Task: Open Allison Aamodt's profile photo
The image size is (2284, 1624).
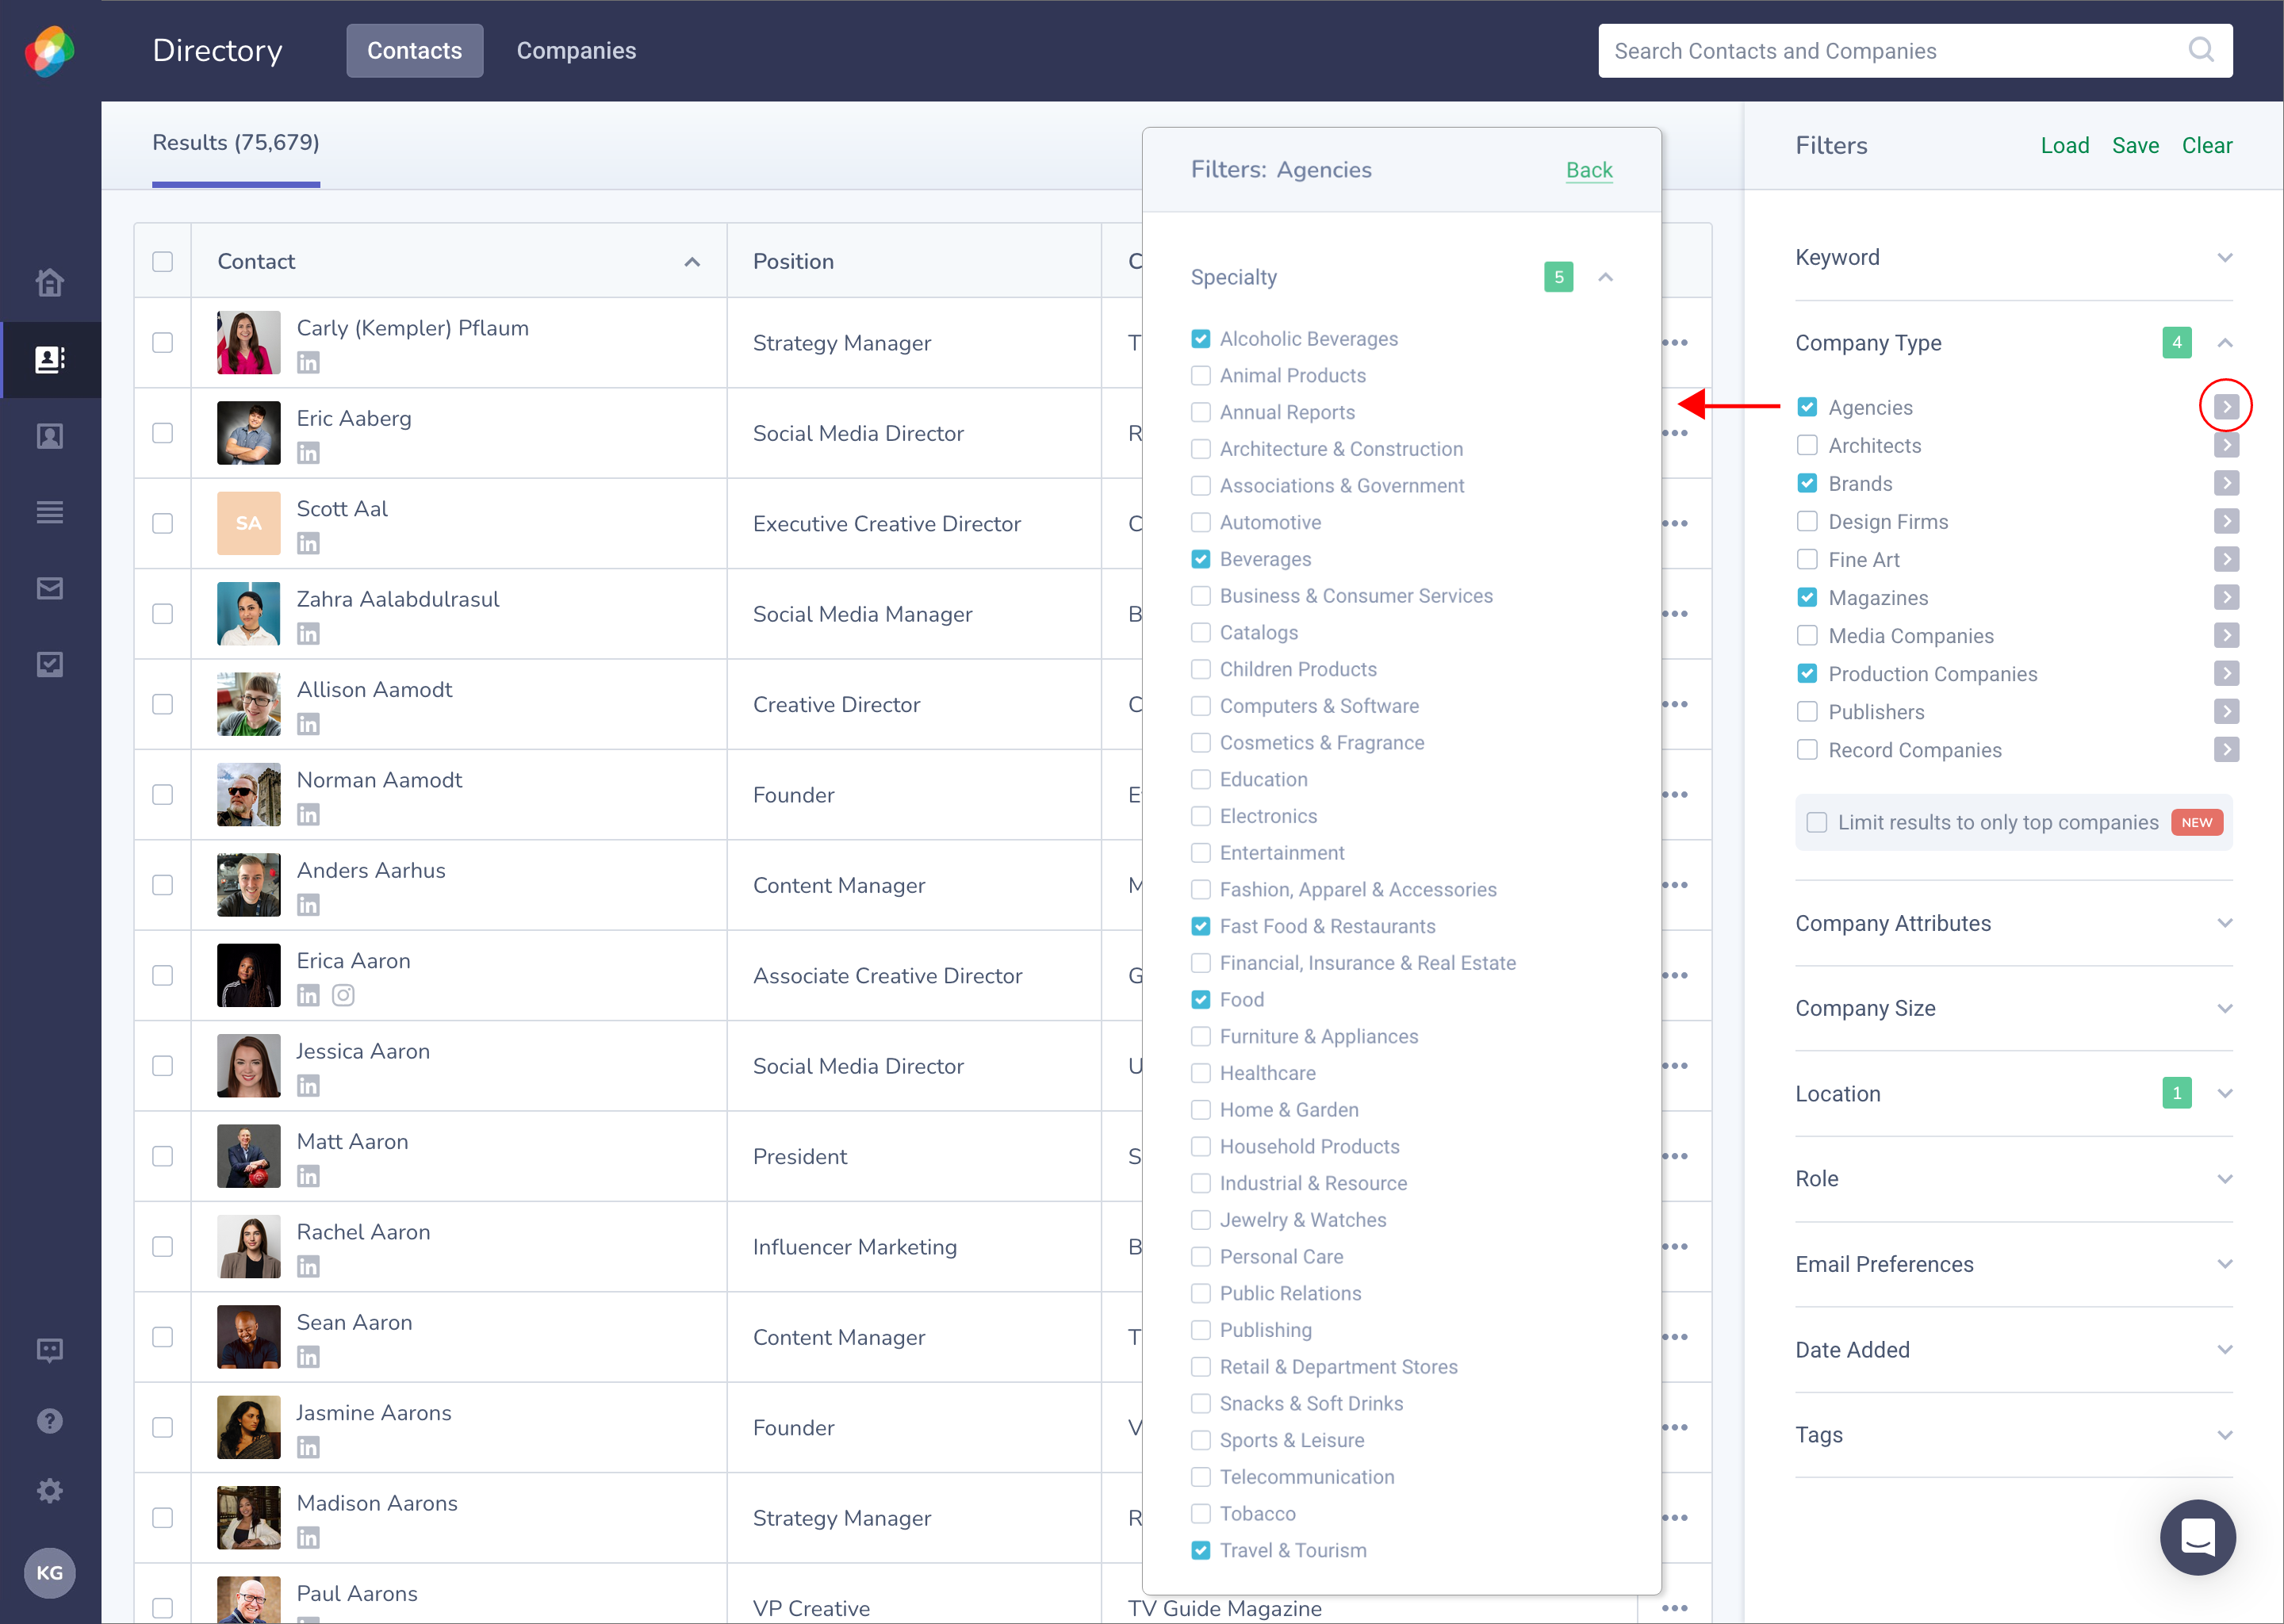Action: tap(249, 704)
